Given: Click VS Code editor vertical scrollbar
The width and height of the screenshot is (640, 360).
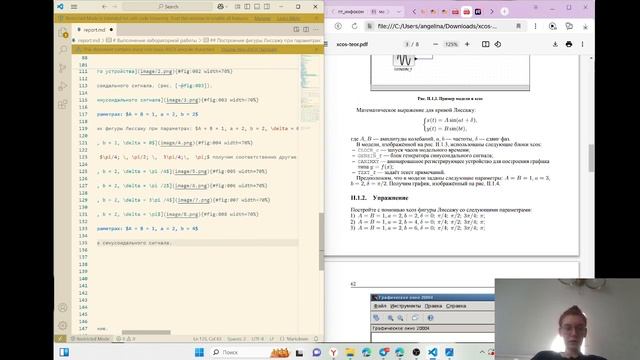Looking at the screenshot, I should (321, 241).
